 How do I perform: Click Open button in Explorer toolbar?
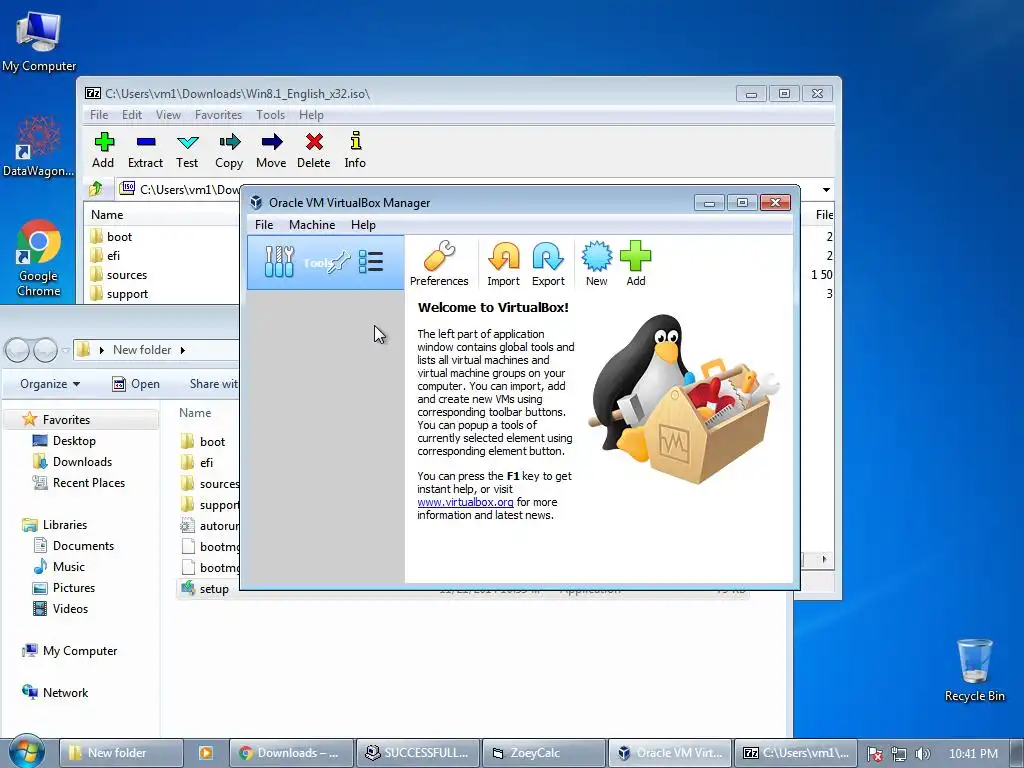tap(136, 384)
